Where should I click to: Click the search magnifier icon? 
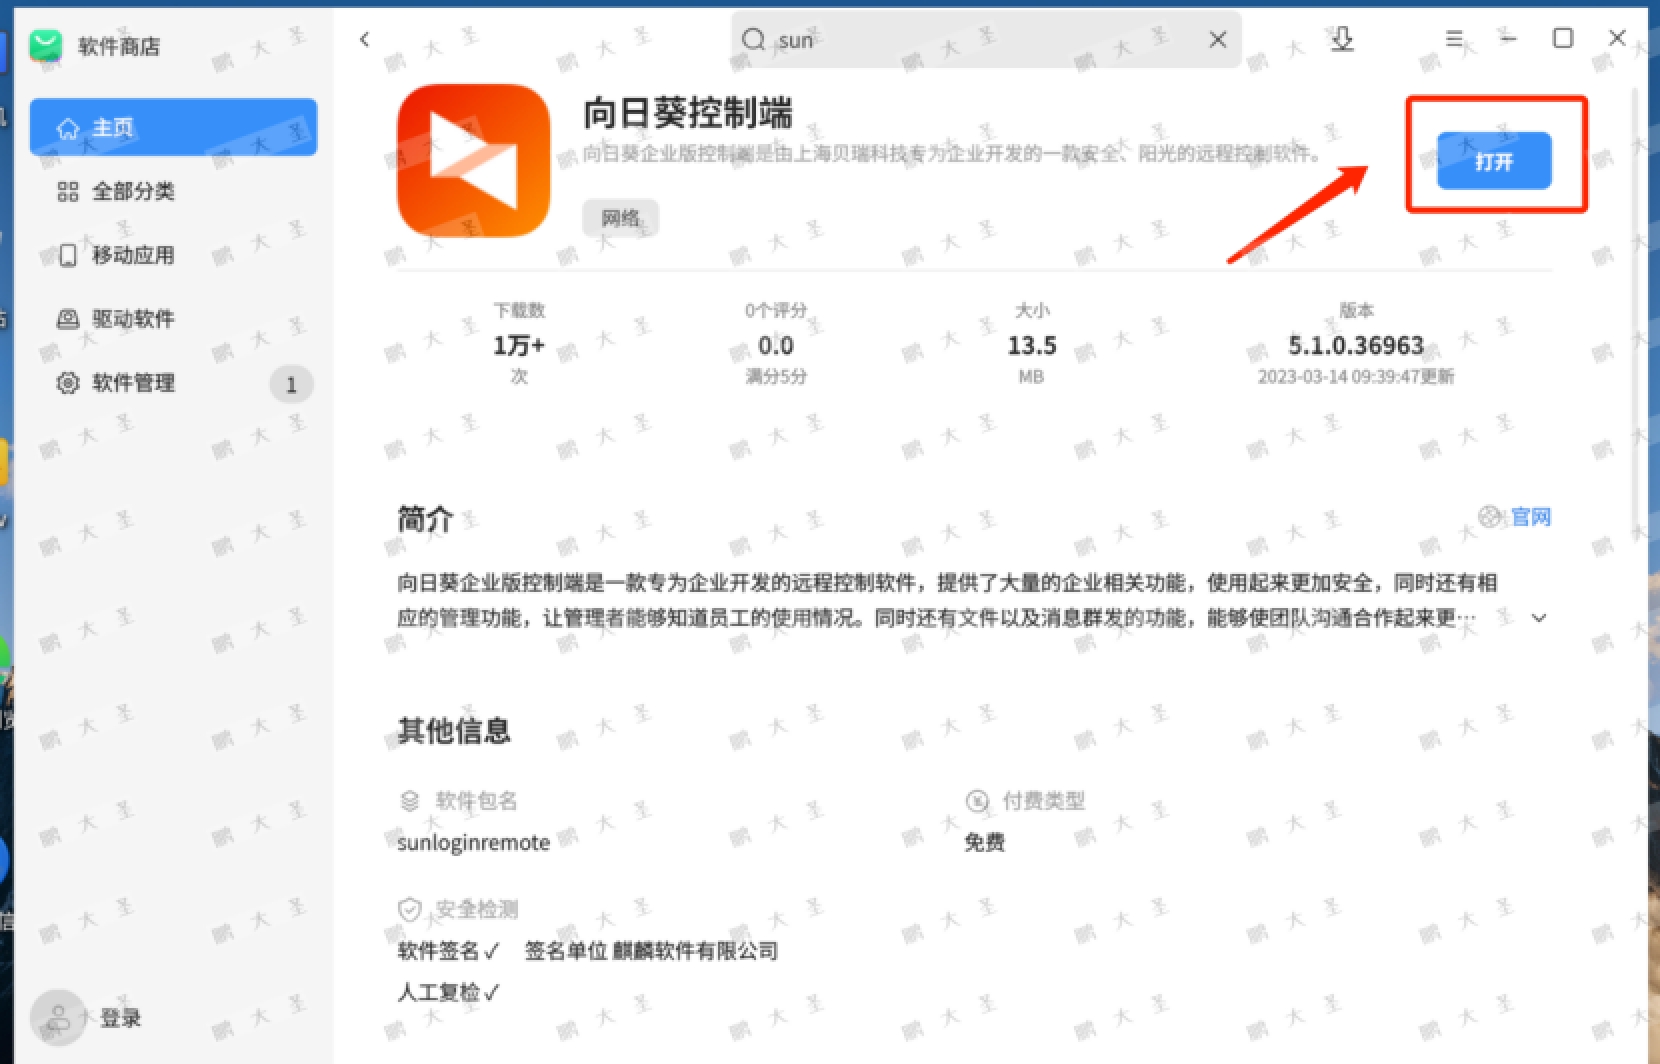[753, 39]
